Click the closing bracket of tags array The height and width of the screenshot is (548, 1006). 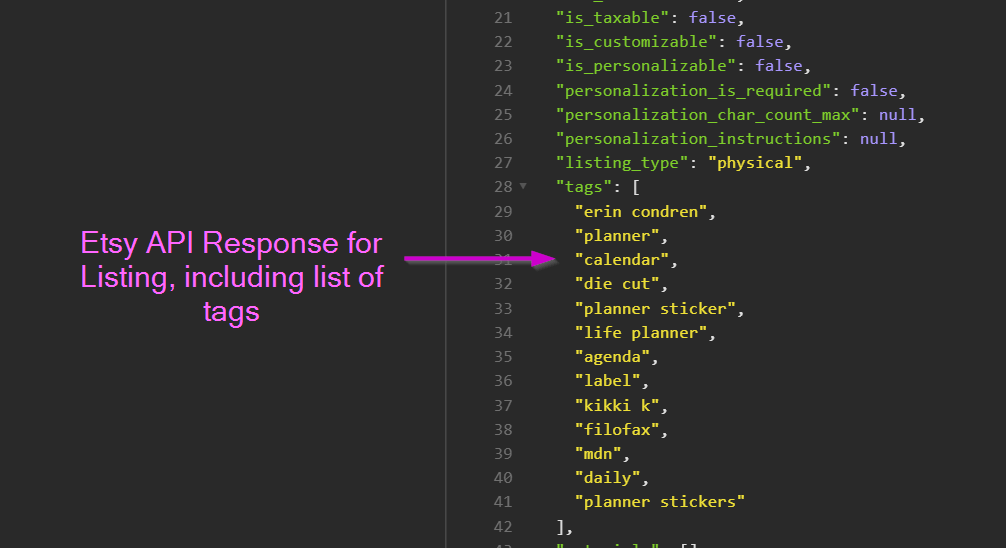coord(561,526)
